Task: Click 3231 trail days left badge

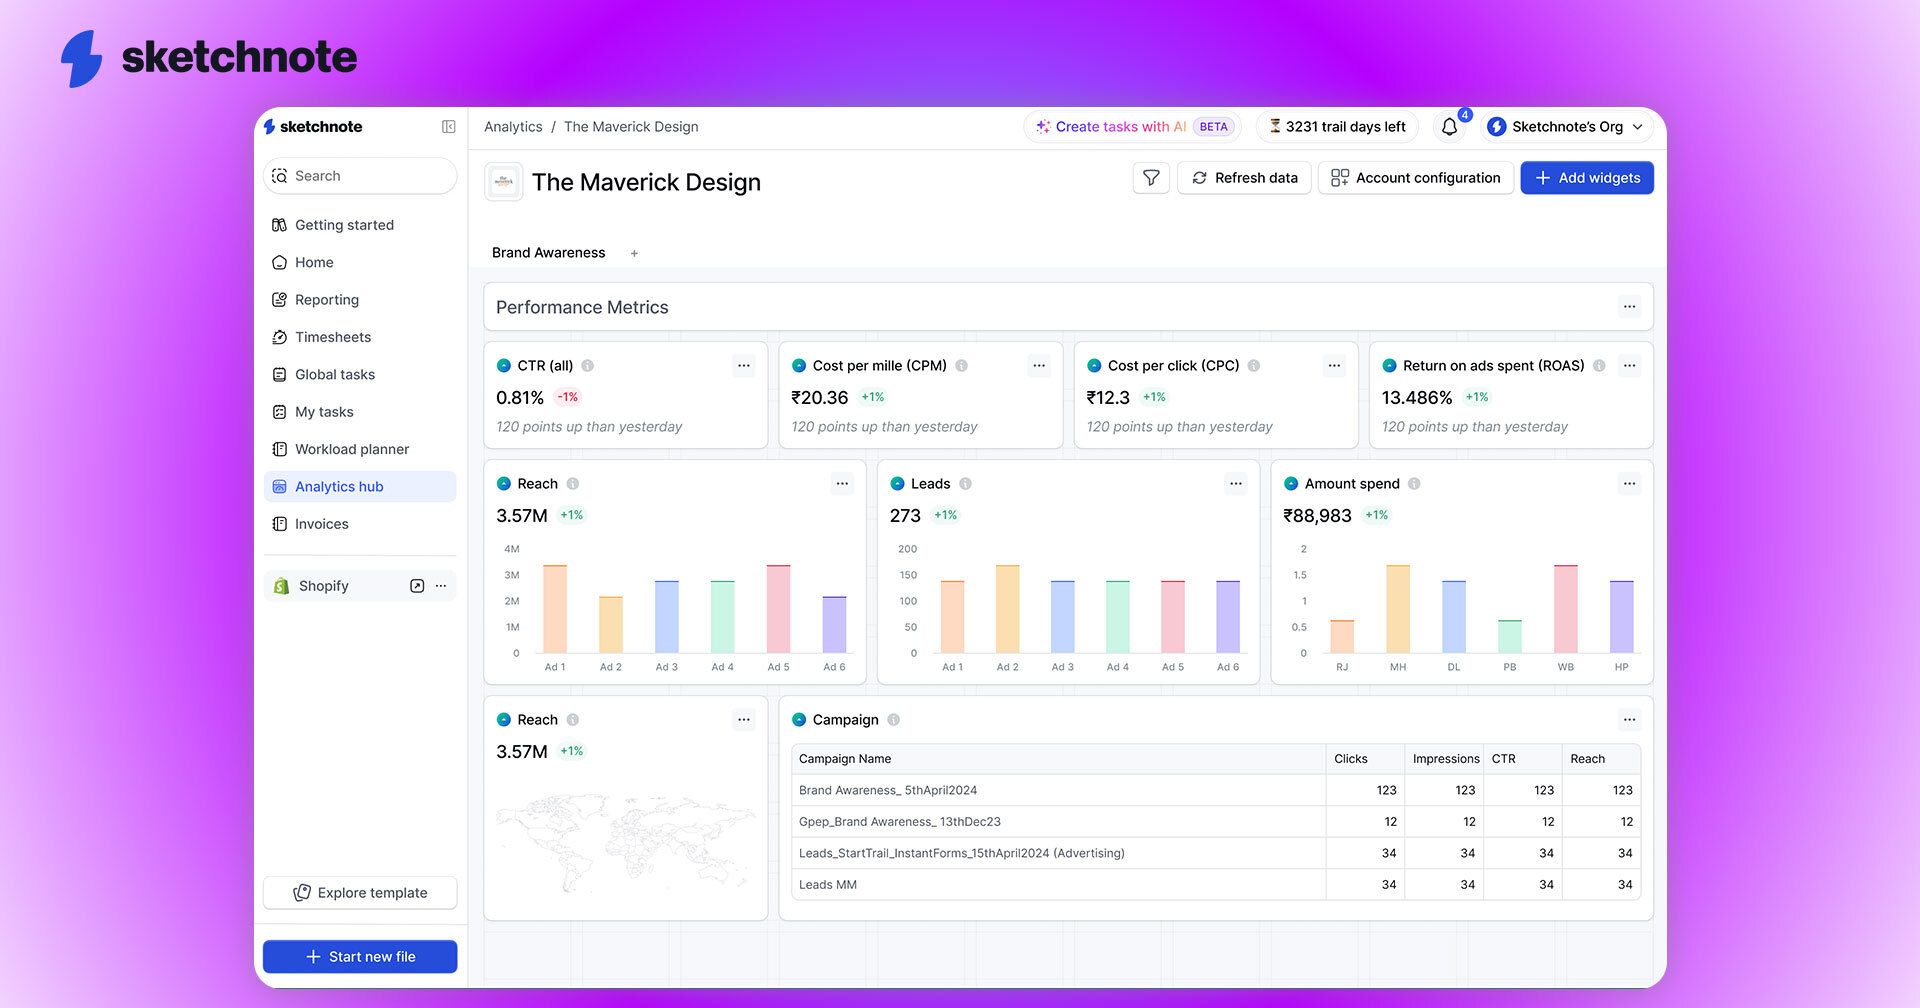Action: pyautogui.click(x=1337, y=127)
